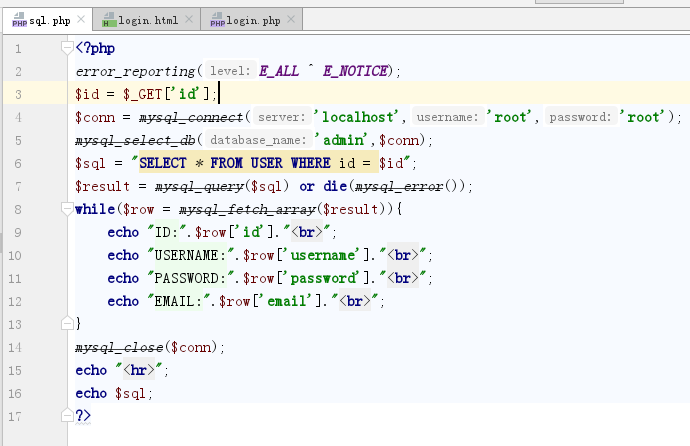The image size is (690, 446).
Task: Click the HTML file icon on login.html tab
Action: point(108,20)
